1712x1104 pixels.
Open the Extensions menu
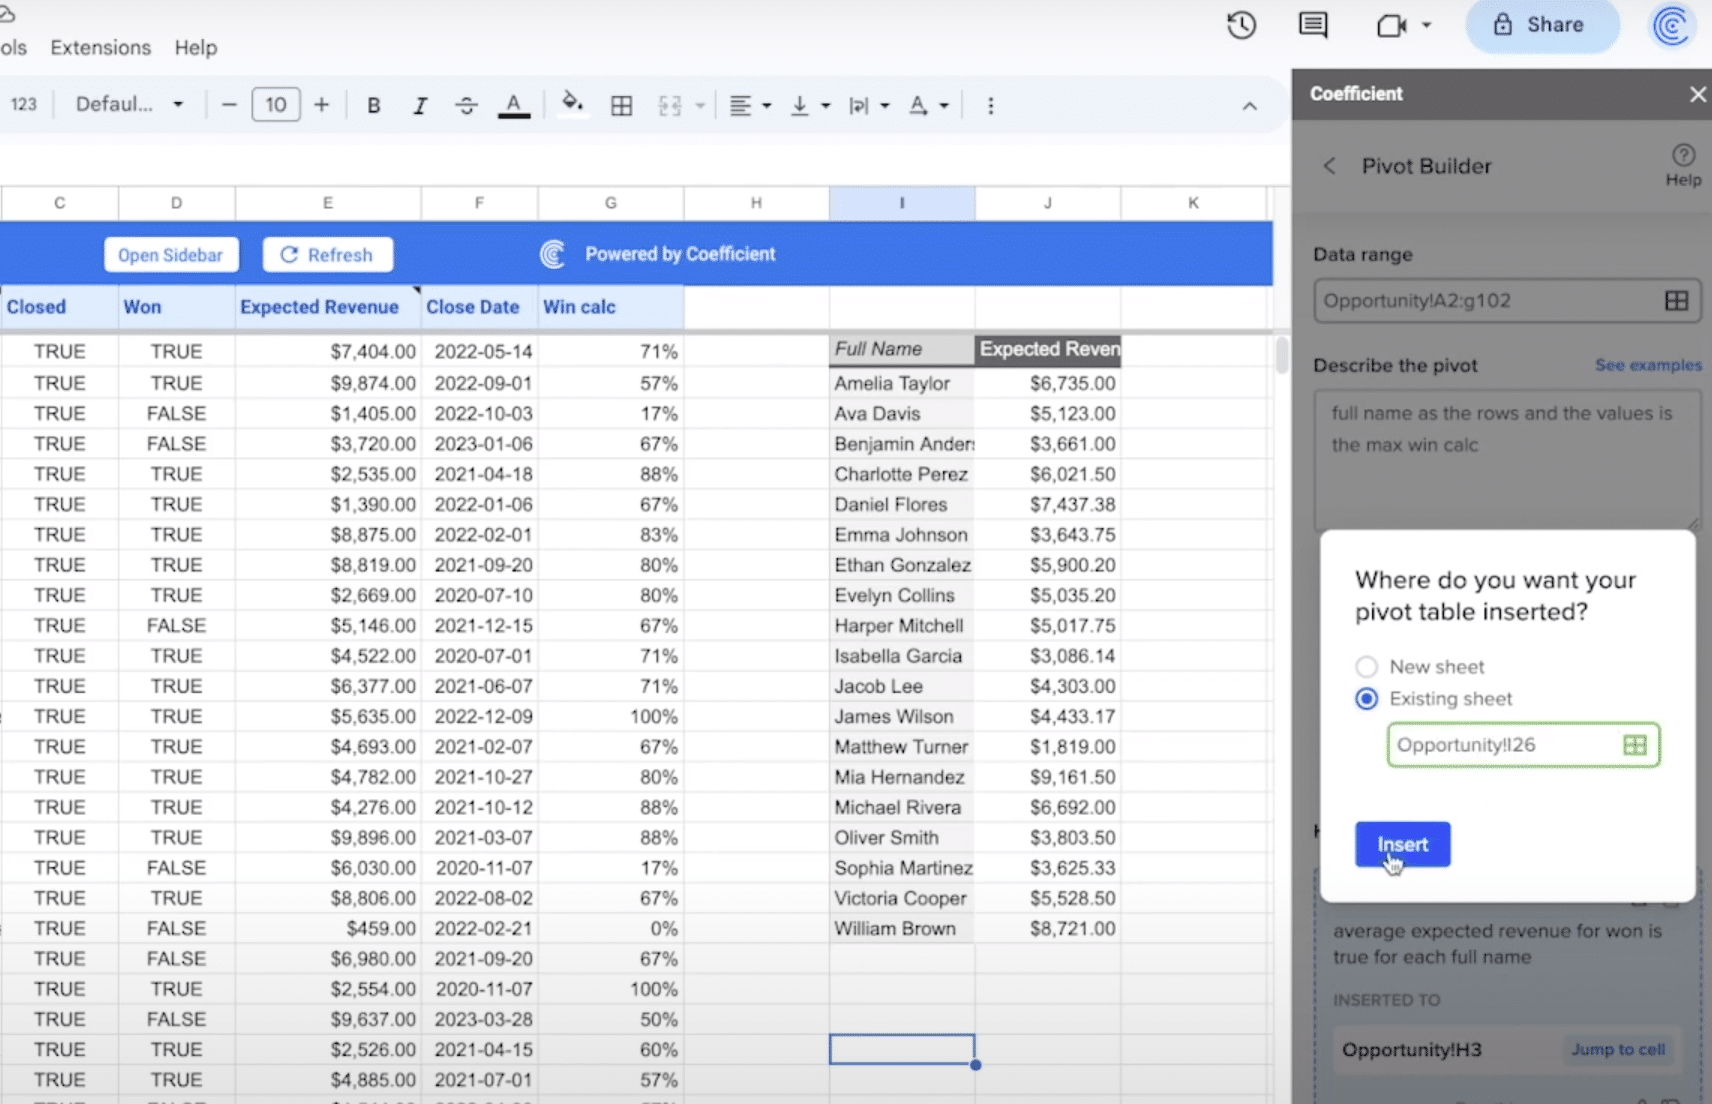[100, 48]
